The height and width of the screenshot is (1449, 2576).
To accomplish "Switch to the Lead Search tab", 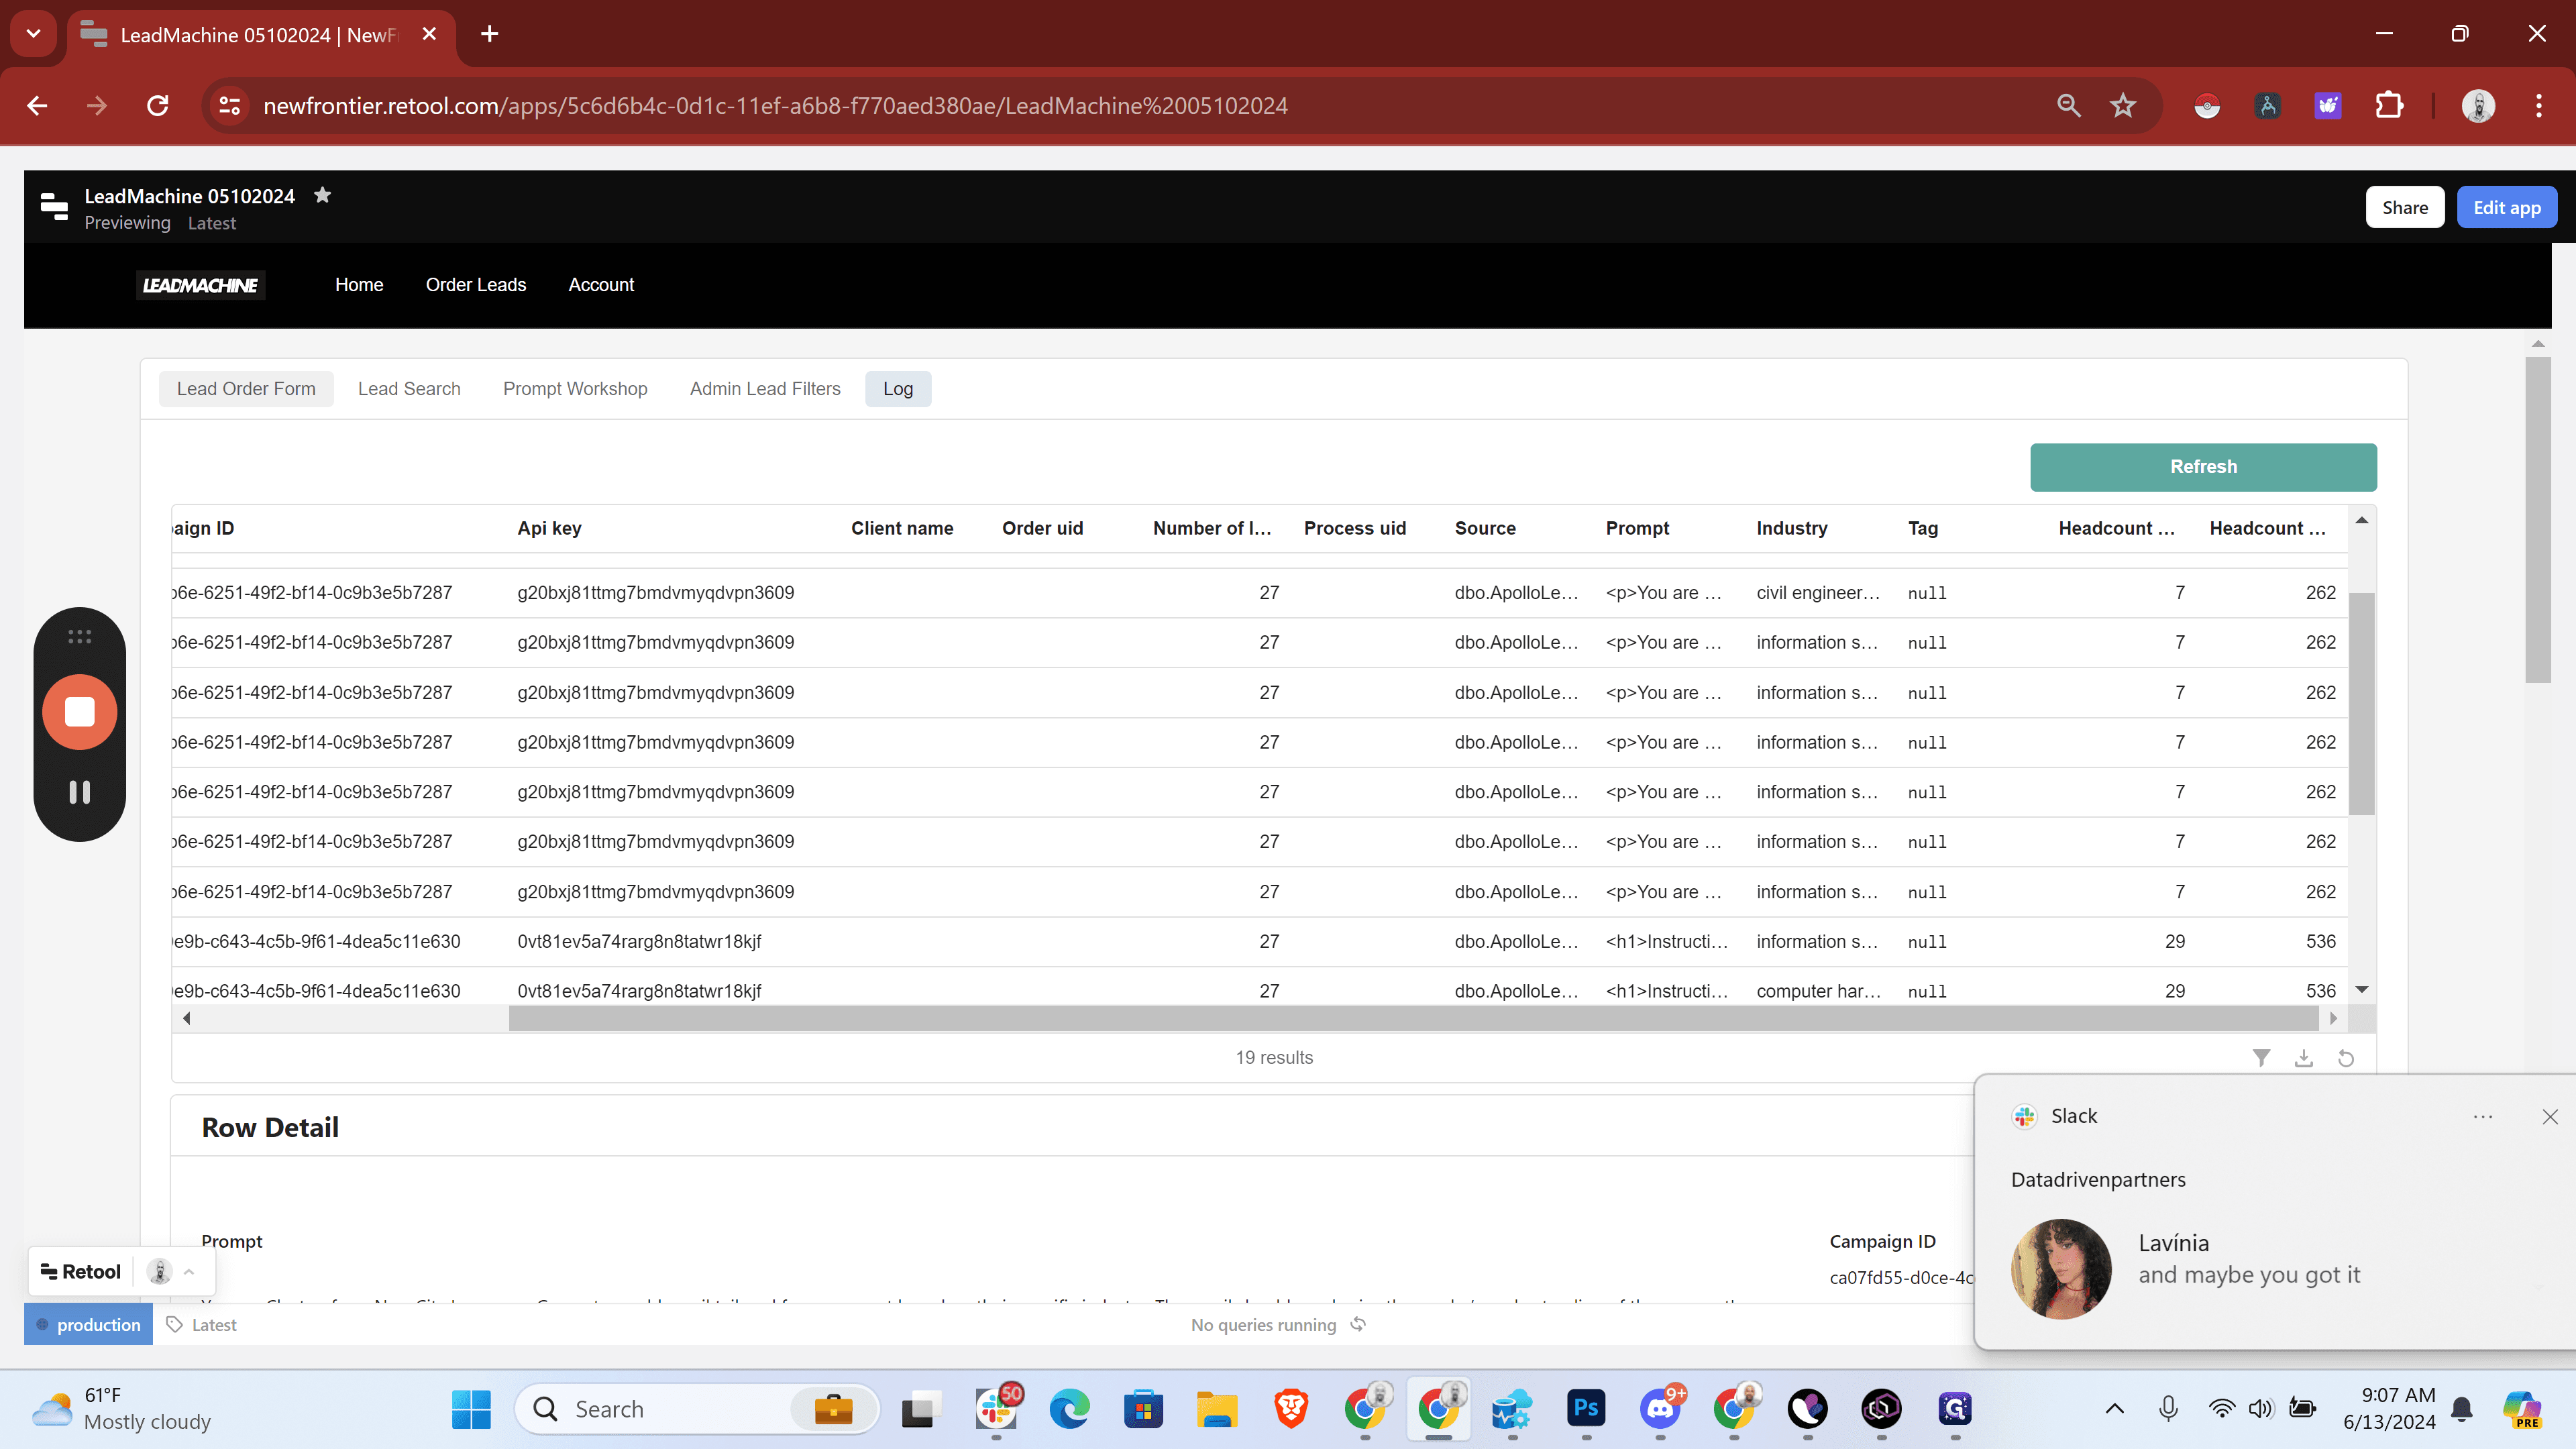I will [409, 389].
